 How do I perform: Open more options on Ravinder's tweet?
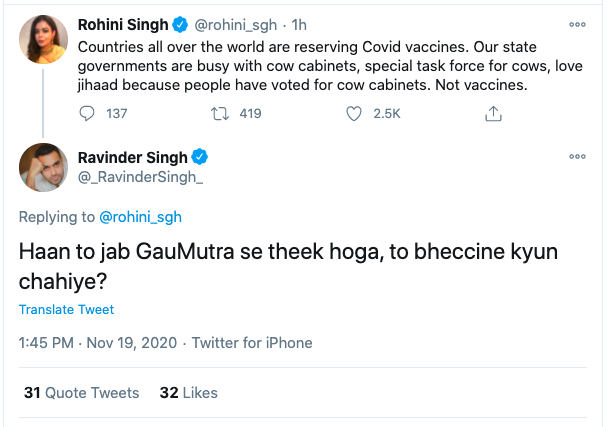[577, 157]
